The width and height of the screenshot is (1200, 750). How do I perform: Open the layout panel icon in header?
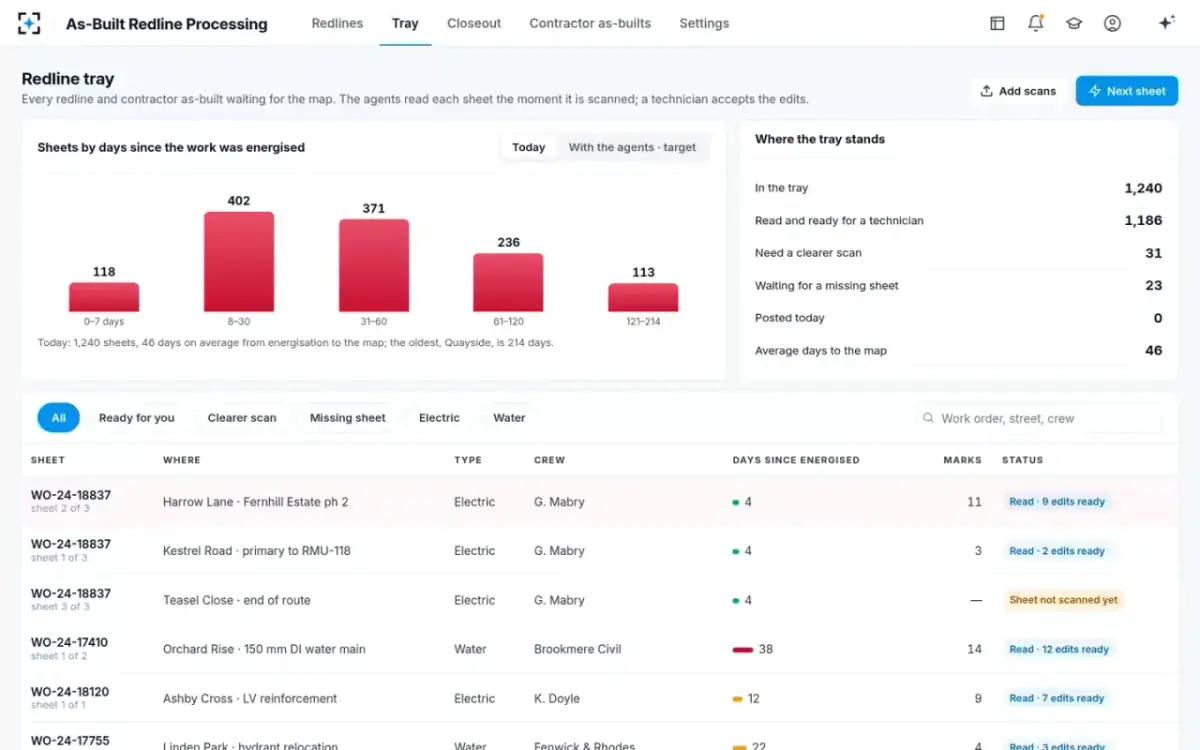[x=997, y=23]
